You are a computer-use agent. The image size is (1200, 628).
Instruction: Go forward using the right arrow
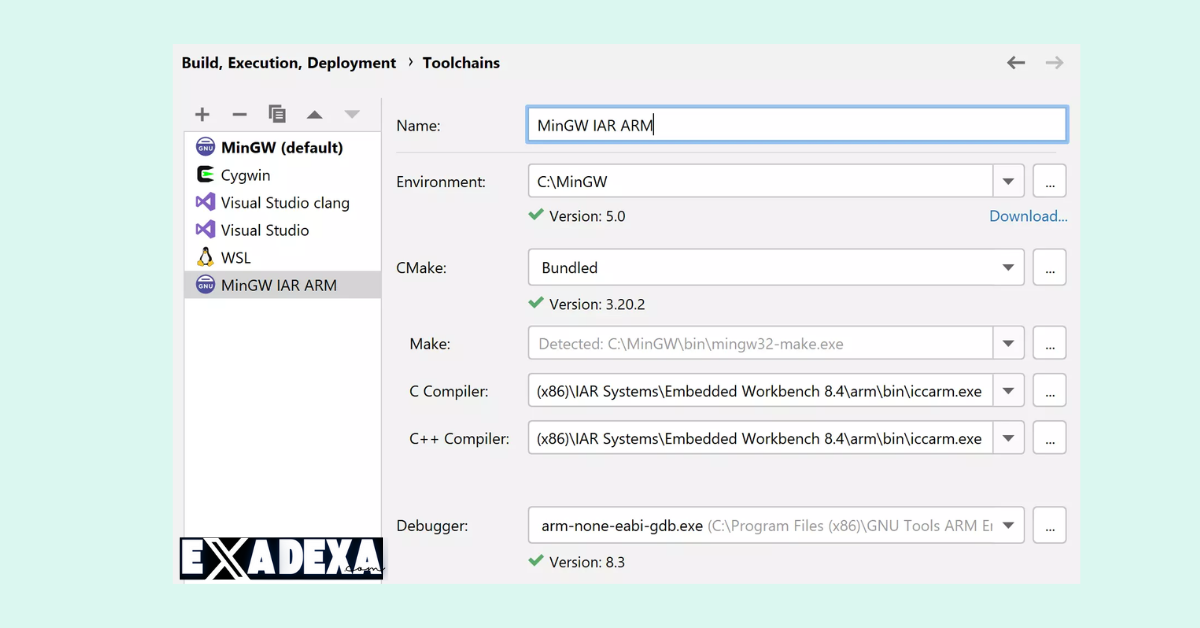coord(1054,63)
